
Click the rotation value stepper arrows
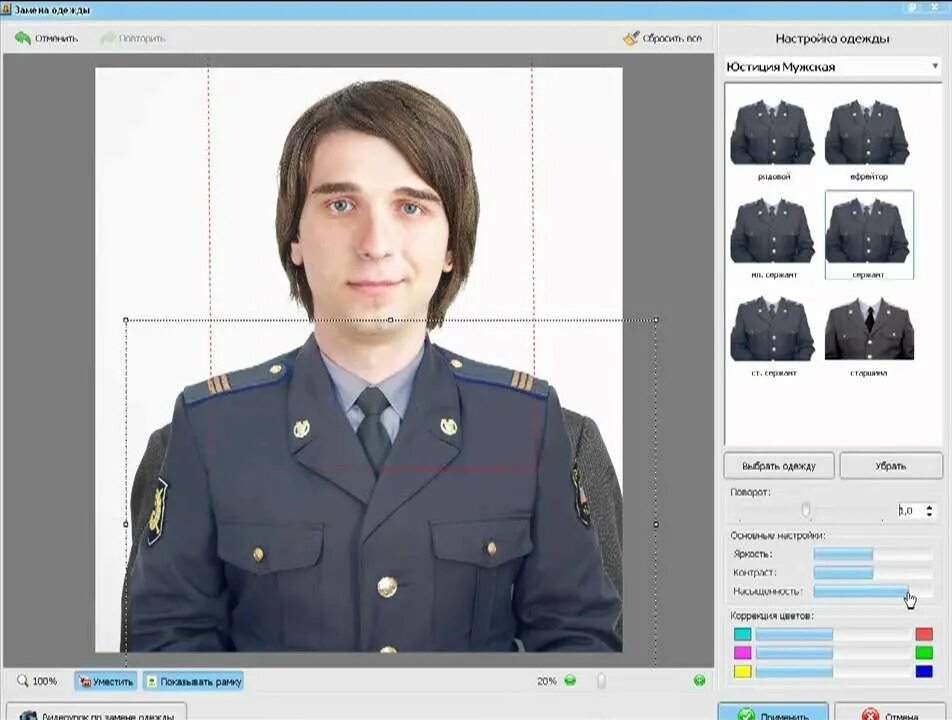click(930, 511)
